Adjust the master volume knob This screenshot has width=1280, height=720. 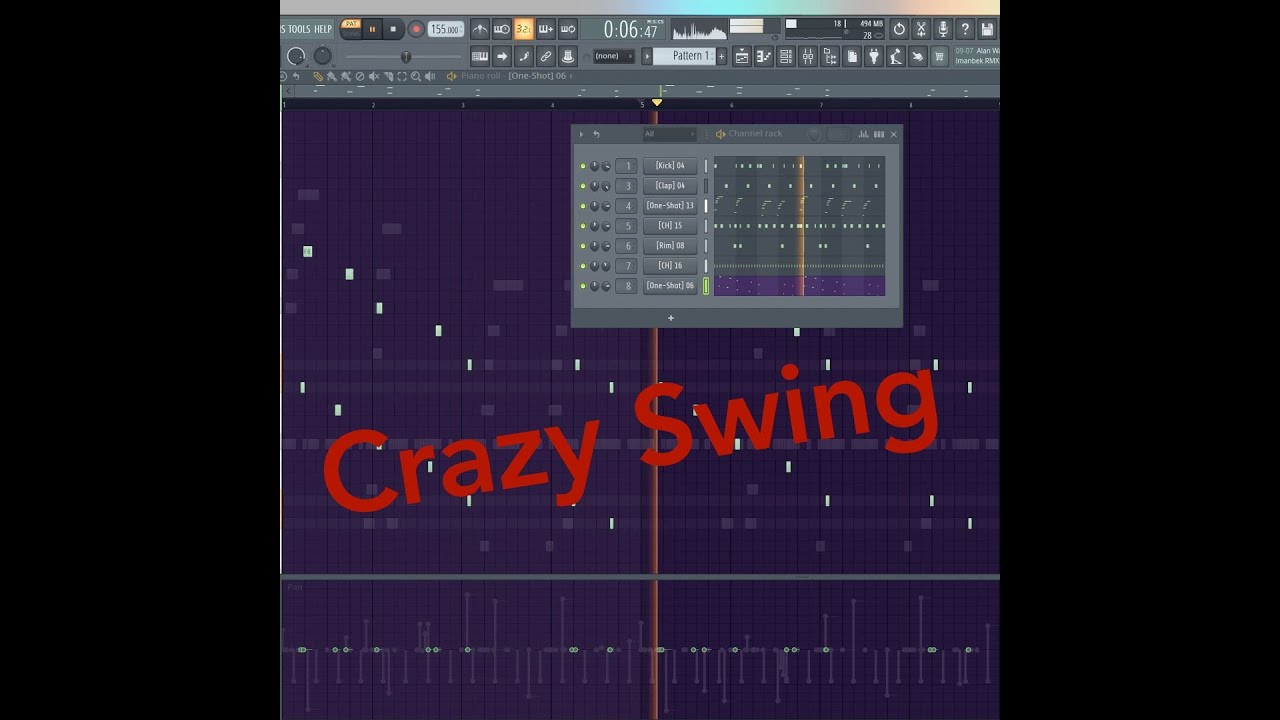tap(296, 56)
